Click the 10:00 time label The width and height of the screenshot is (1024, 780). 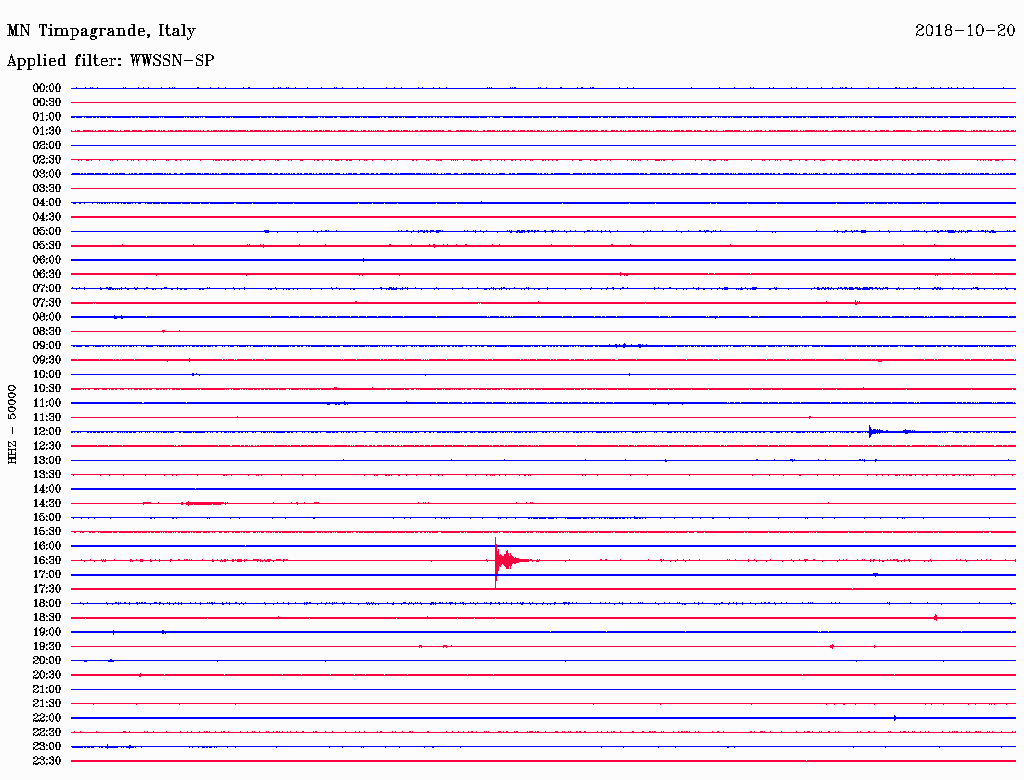(47, 374)
